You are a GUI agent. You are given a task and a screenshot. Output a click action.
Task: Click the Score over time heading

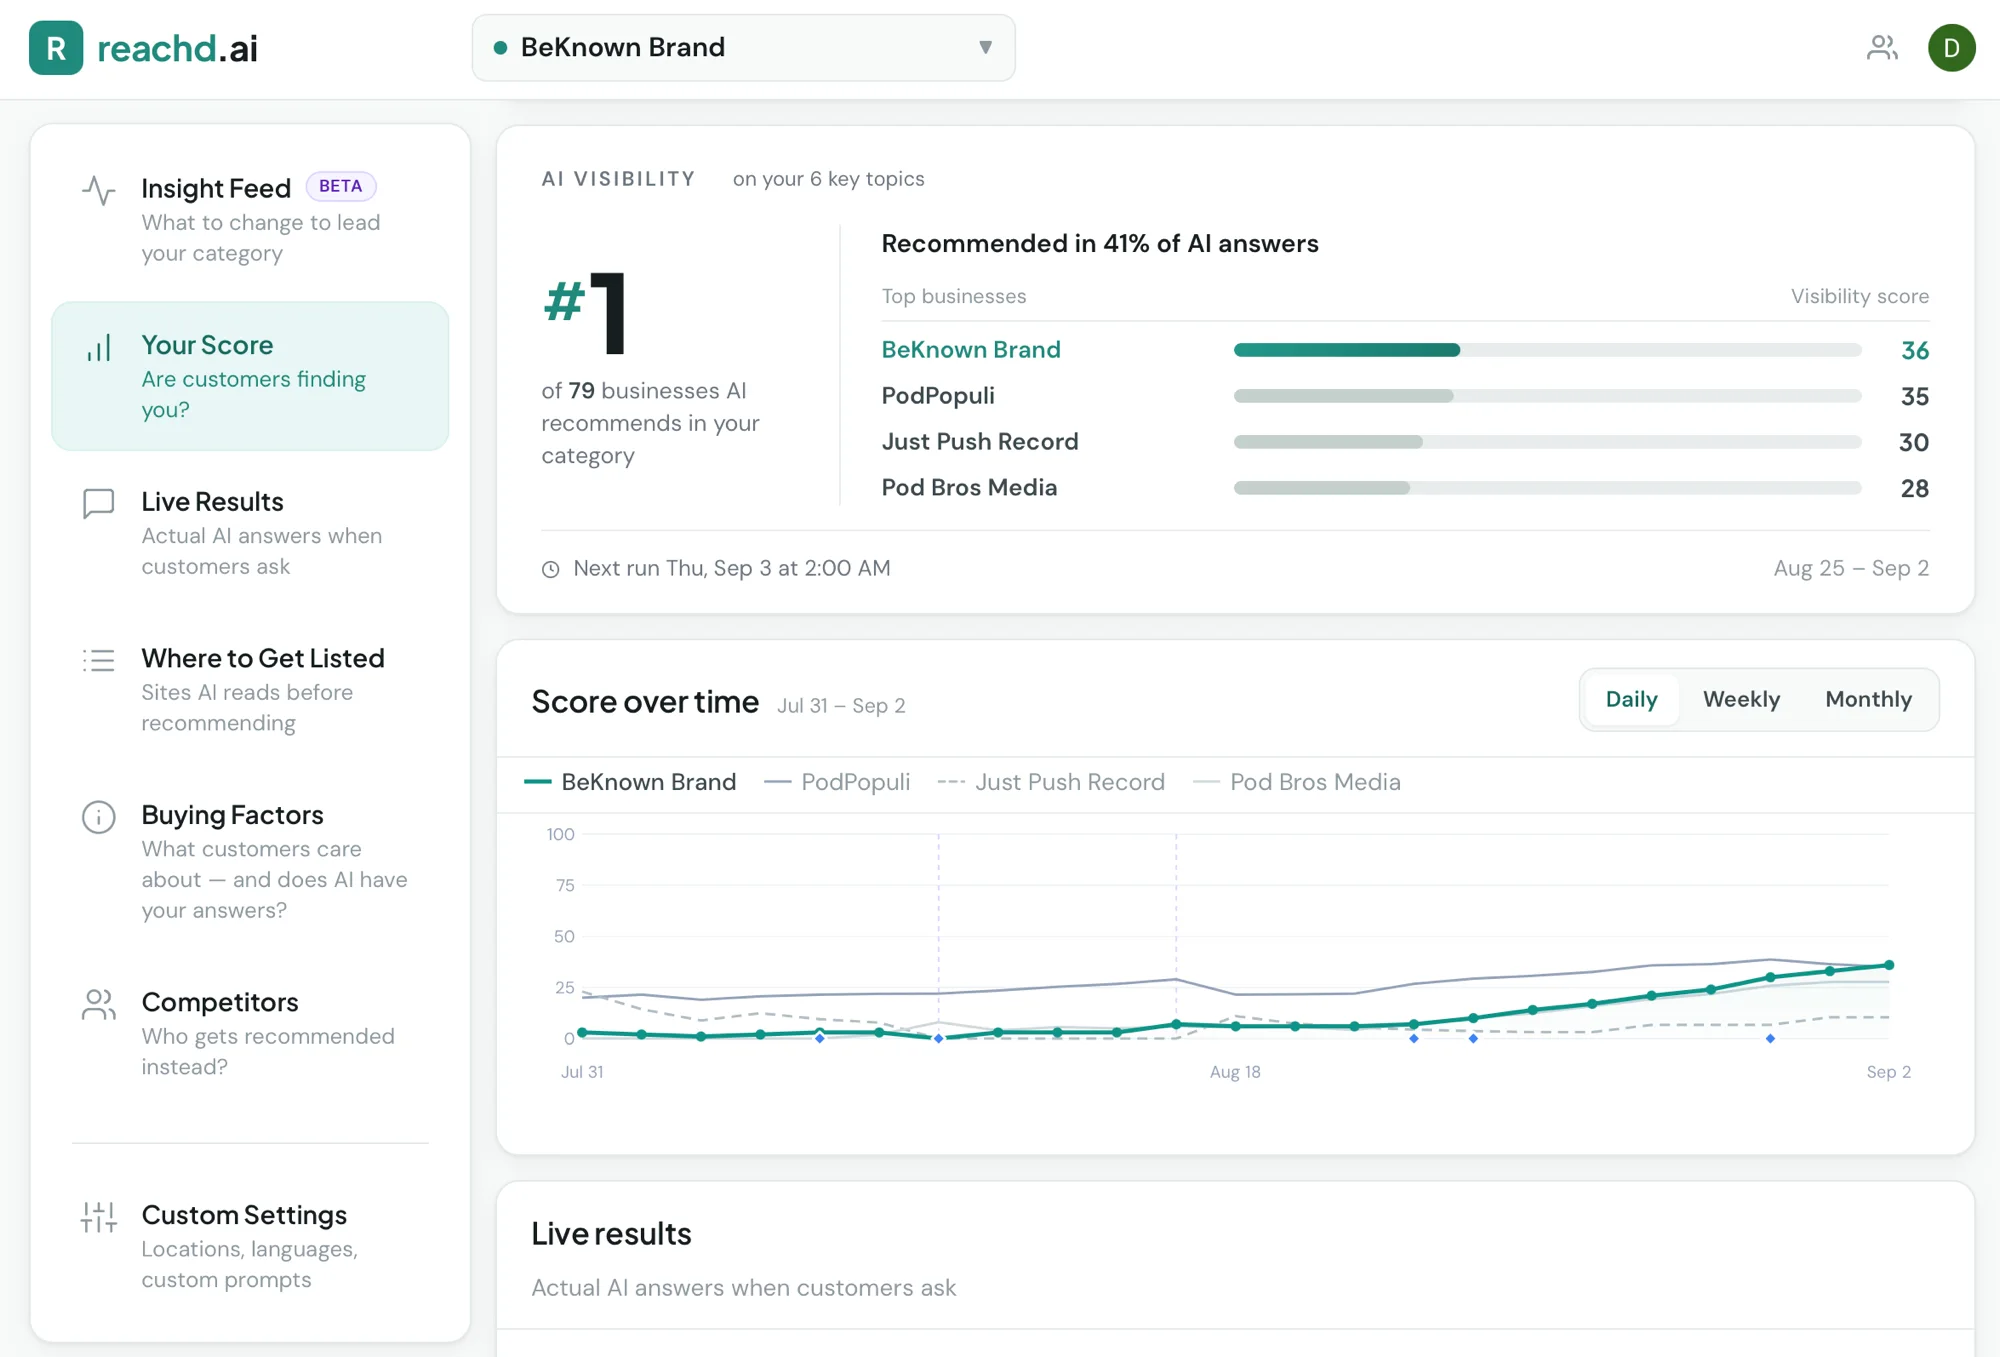point(645,702)
